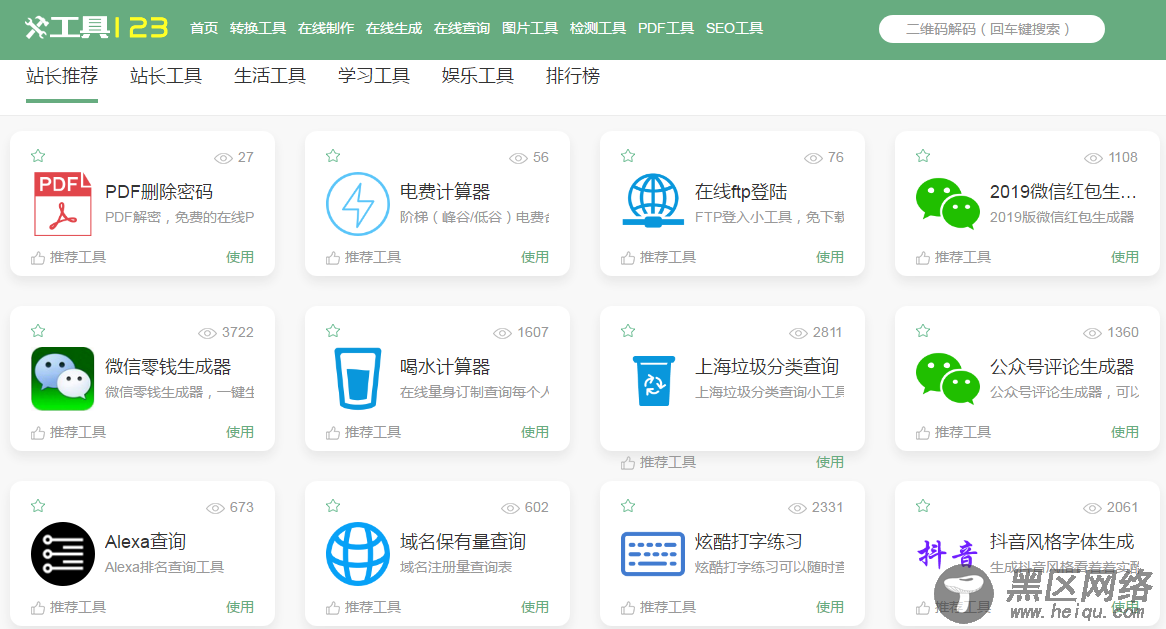The width and height of the screenshot is (1166, 629).
Task: Open the 在线生成 navigation menu
Action: pyautogui.click(x=394, y=28)
